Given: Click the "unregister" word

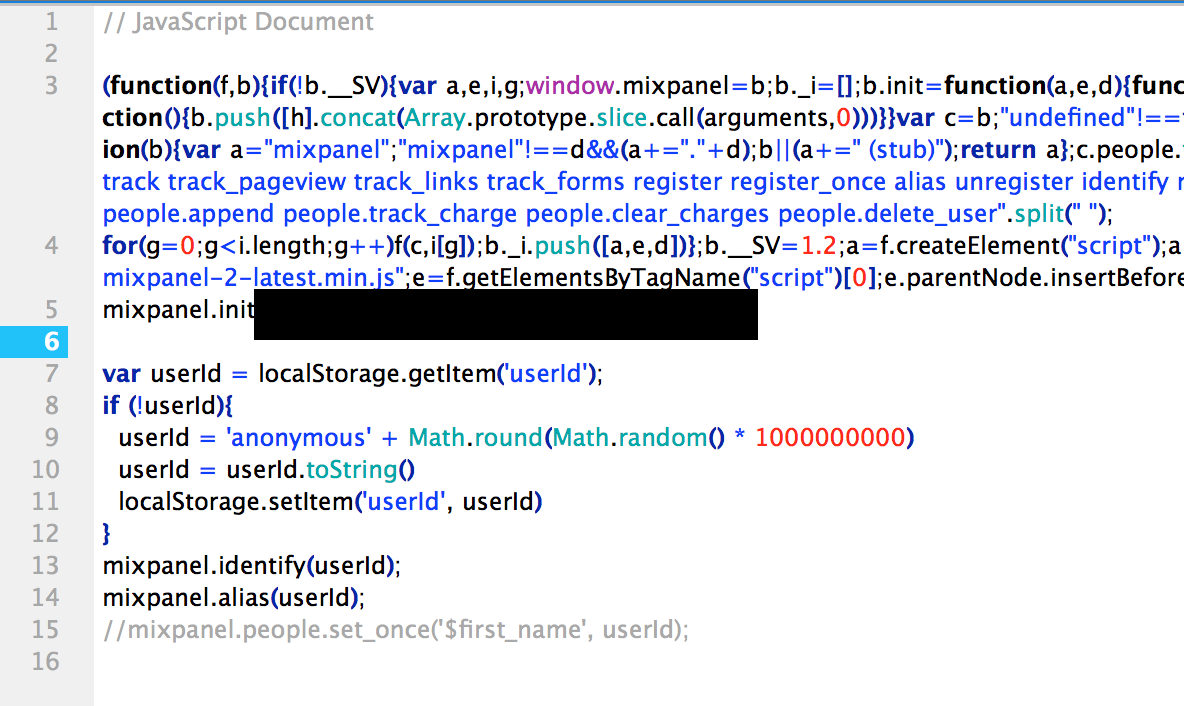Looking at the screenshot, I should click(x=1014, y=182).
